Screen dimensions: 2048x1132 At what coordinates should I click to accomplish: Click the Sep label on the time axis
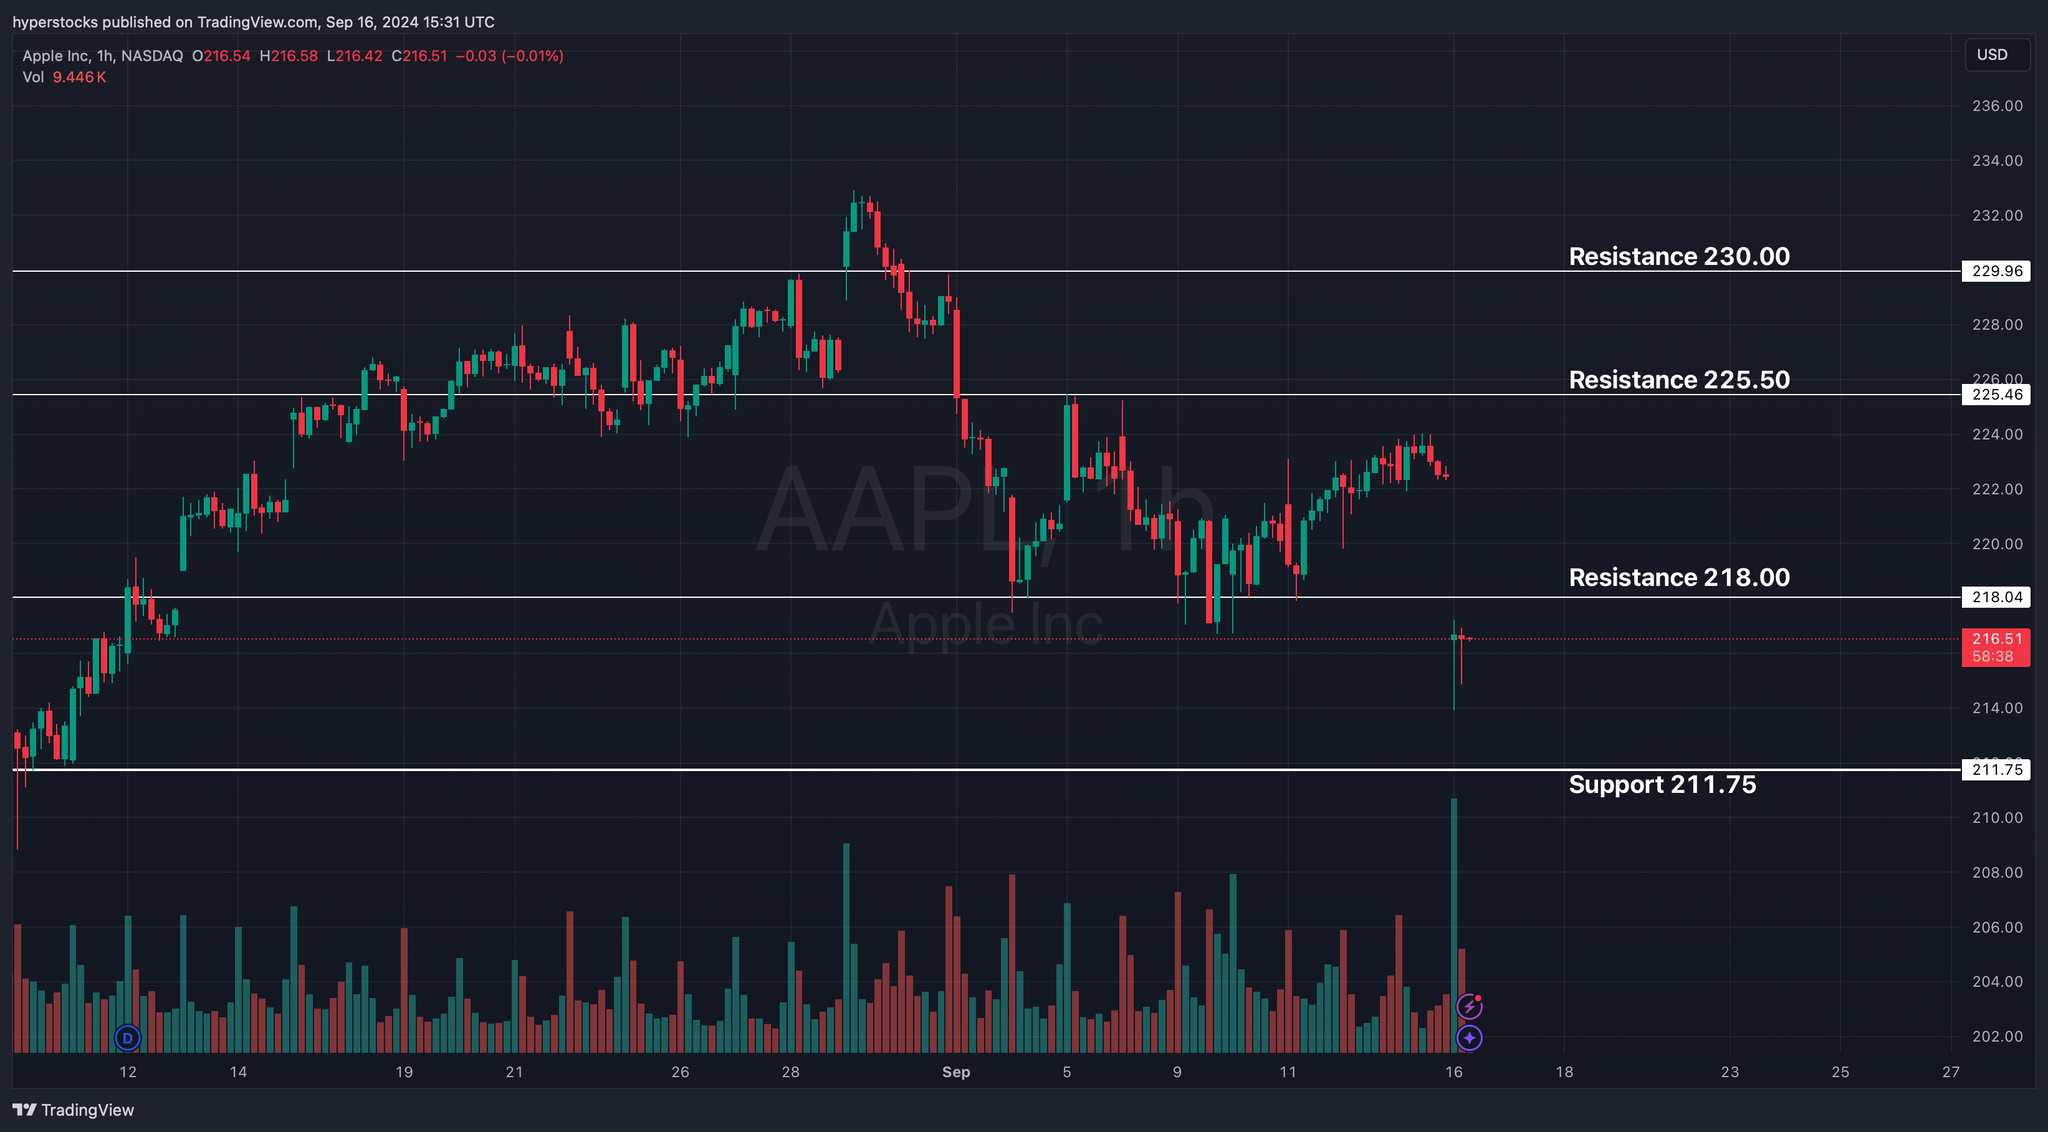click(956, 1072)
